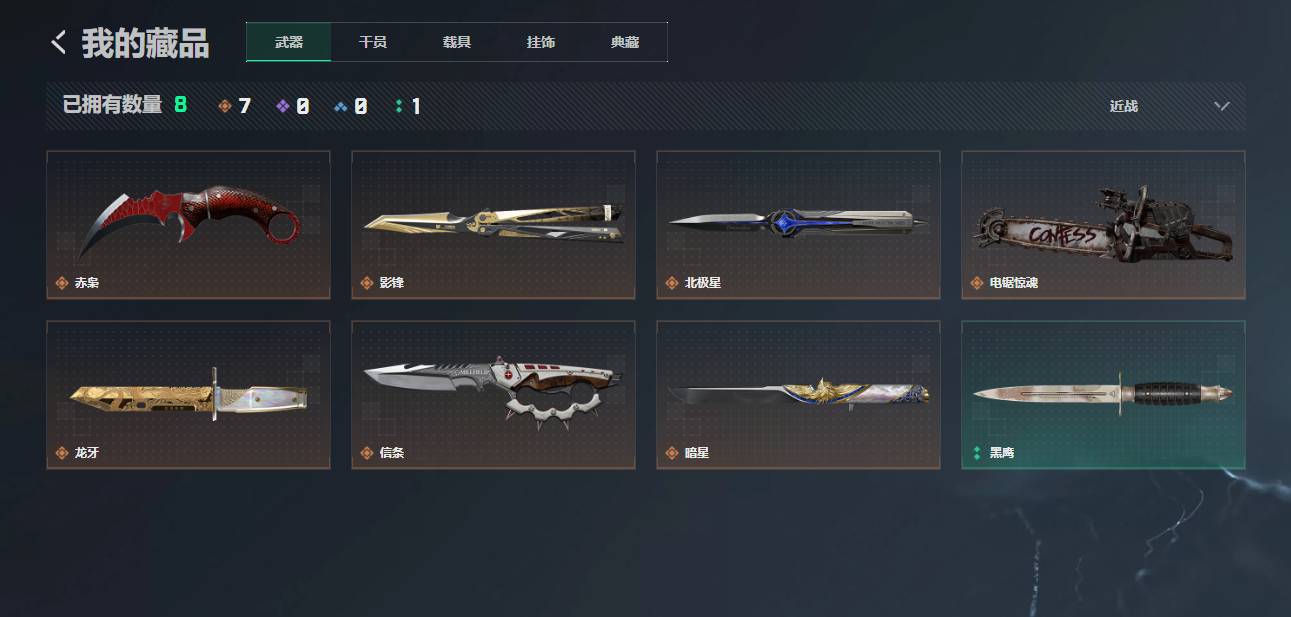1291x617 pixels.
Task: Switch to the 载具 tab
Action: [x=457, y=42]
